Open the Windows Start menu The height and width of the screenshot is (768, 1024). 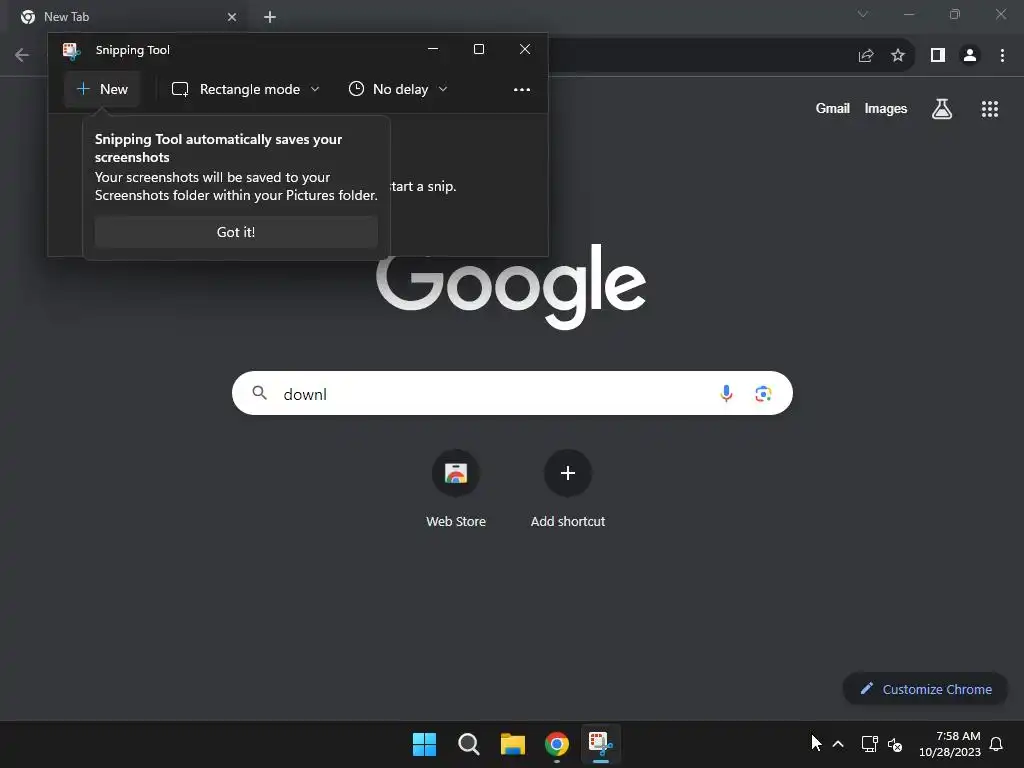tap(424, 744)
